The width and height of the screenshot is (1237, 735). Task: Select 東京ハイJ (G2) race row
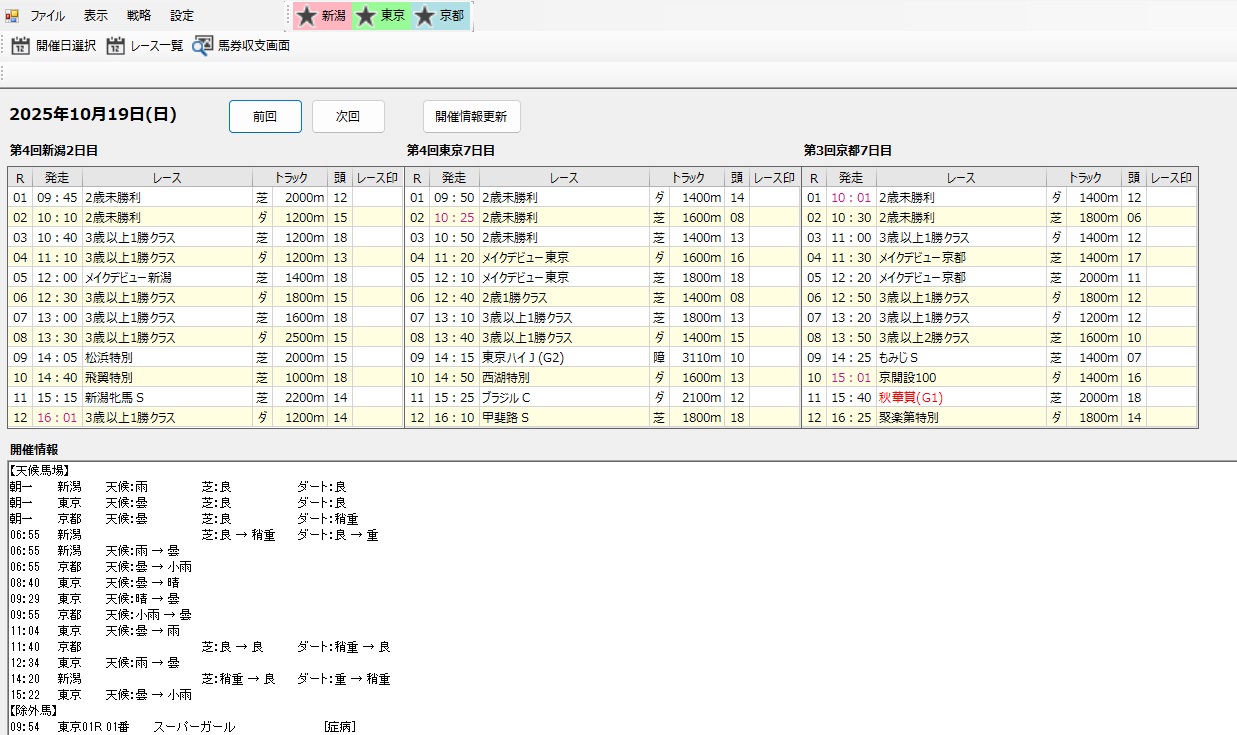(523, 358)
